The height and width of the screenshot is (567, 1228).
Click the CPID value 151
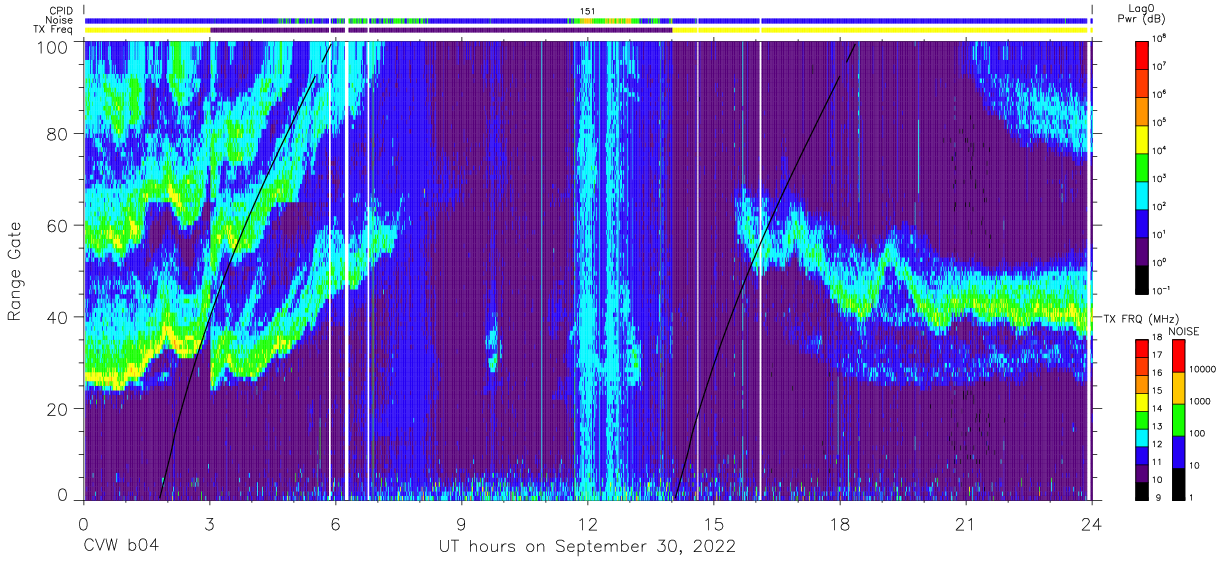[x=588, y=10]
